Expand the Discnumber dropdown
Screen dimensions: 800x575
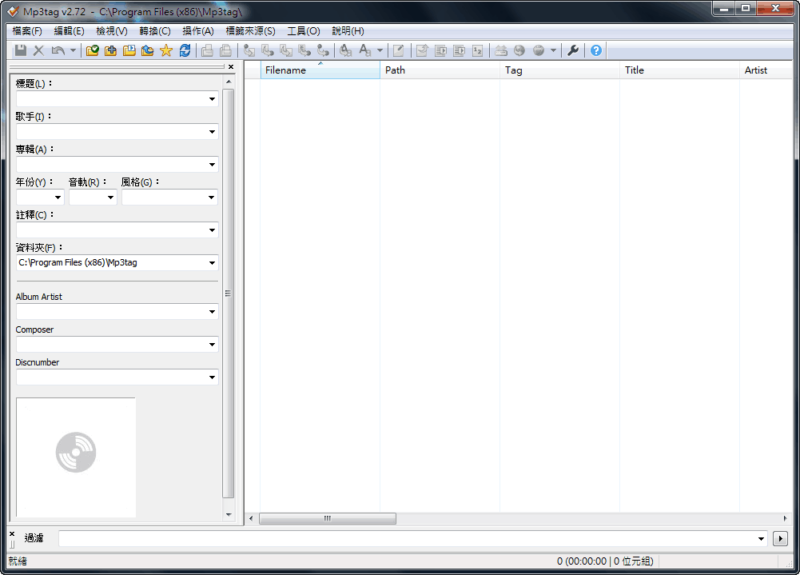pos(212,378)
